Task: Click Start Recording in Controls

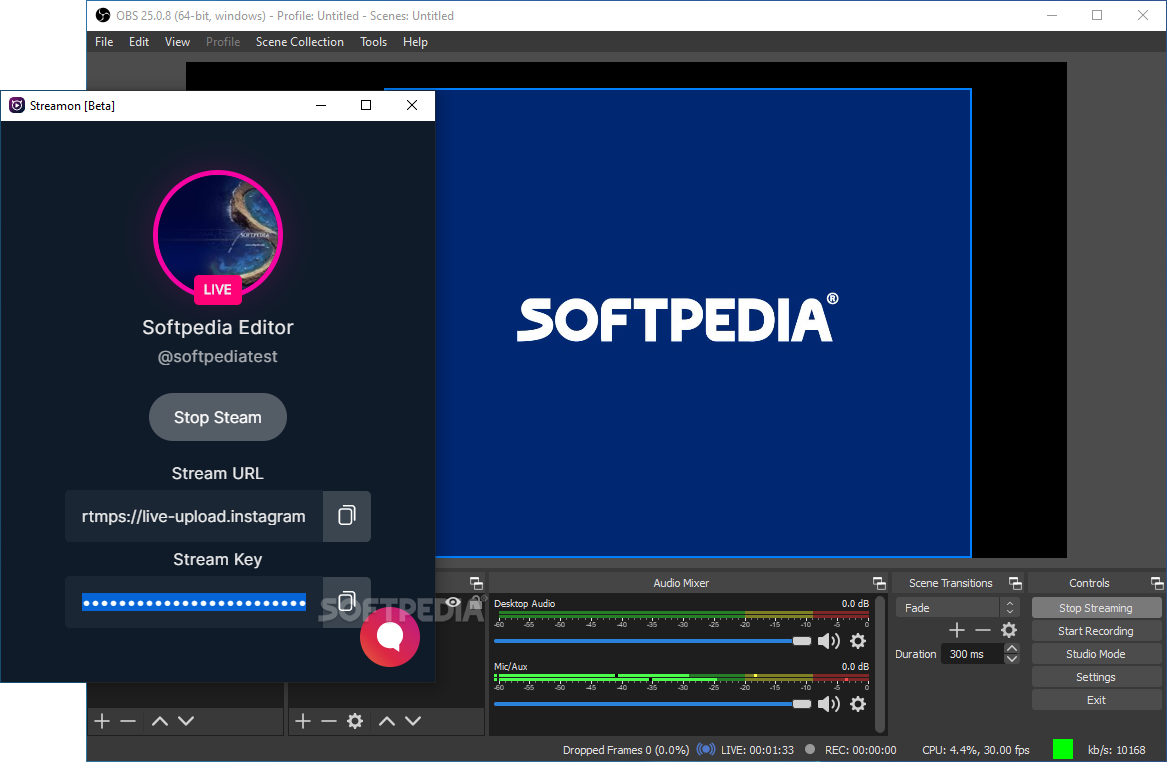Action: click(x=1096, y=631)
